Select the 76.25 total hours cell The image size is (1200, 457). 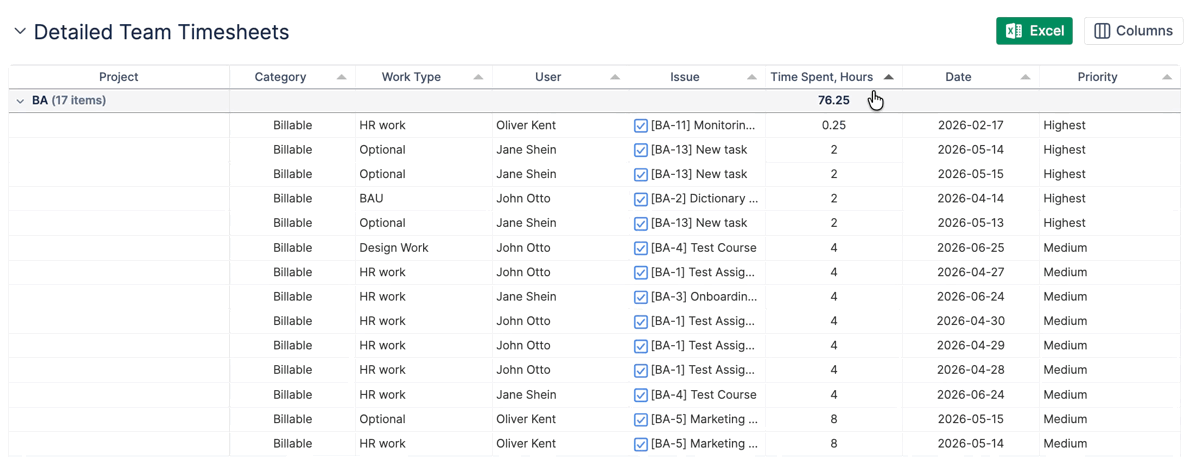click(833, 101)
